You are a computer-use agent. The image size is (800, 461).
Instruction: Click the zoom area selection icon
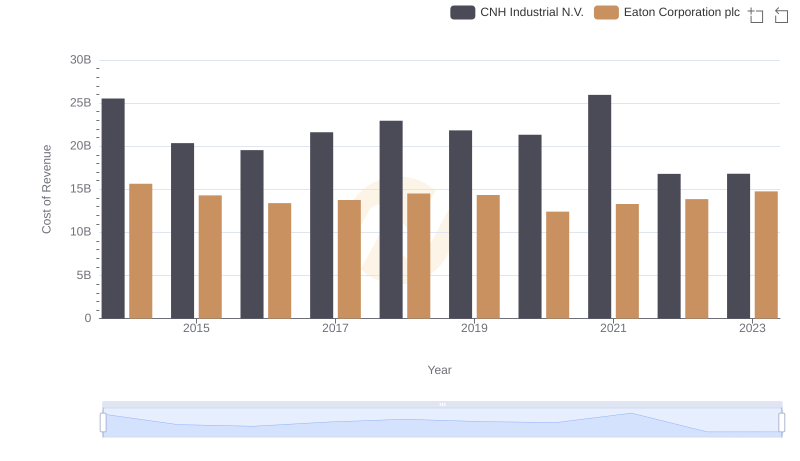click(x=756, y=15)
